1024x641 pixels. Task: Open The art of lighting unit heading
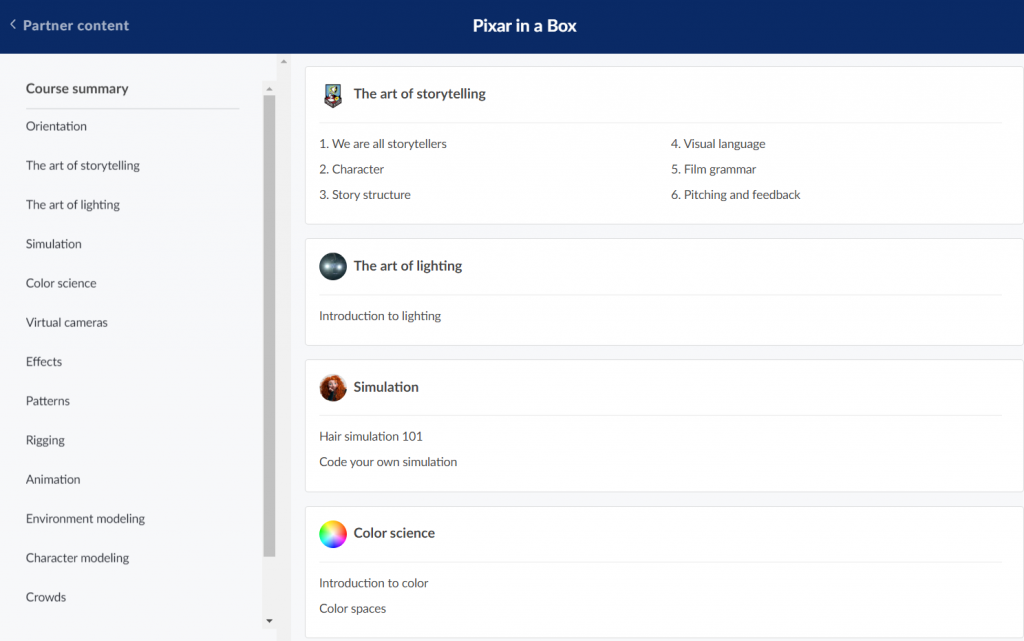(x=408, y=266)
